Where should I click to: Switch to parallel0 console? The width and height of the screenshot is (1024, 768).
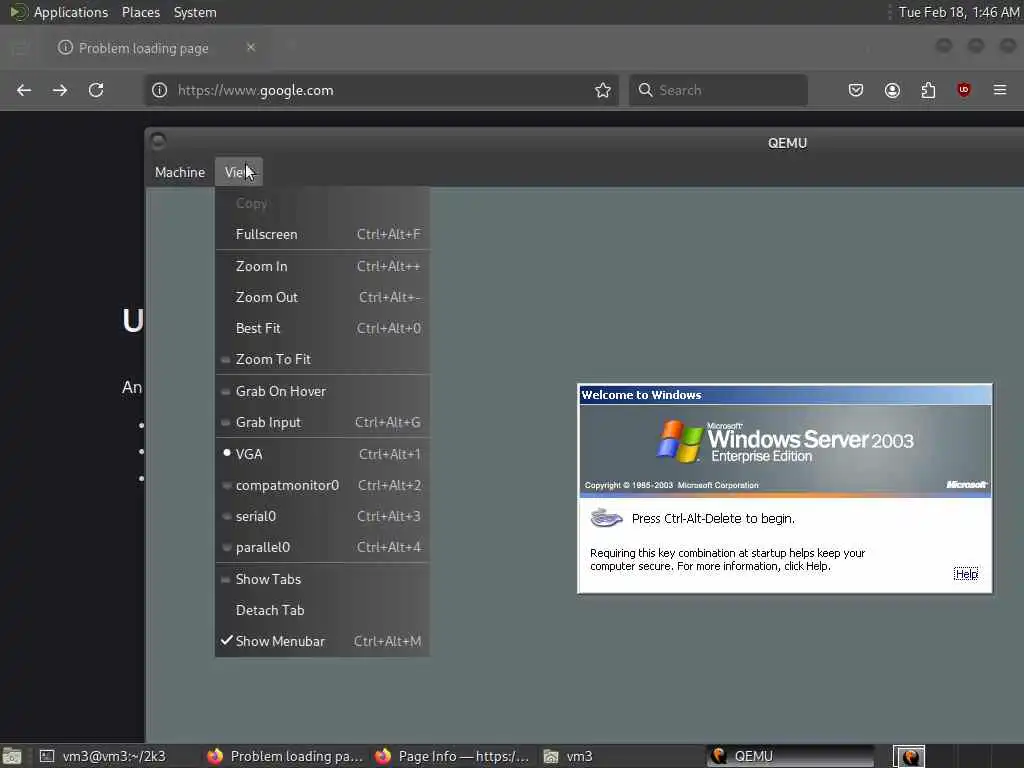click(322, 547)
